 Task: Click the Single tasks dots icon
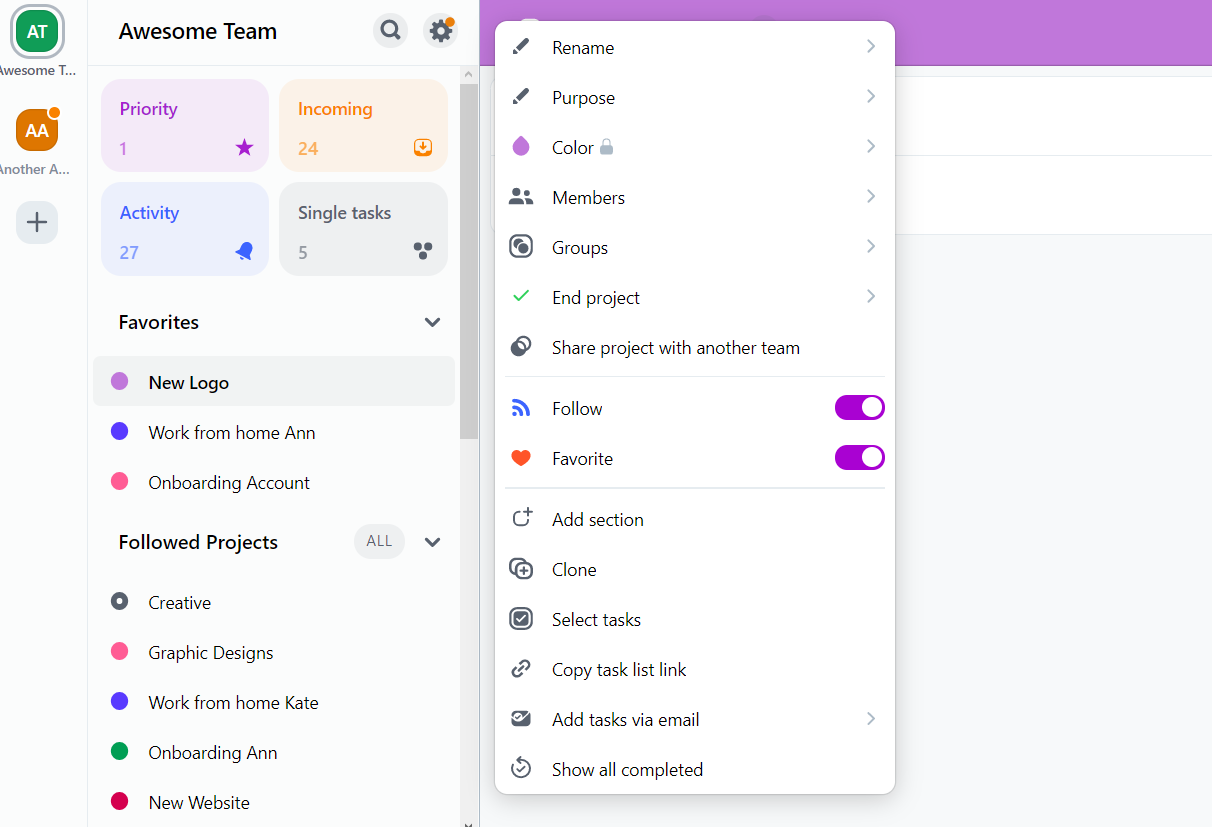(423, 252)
